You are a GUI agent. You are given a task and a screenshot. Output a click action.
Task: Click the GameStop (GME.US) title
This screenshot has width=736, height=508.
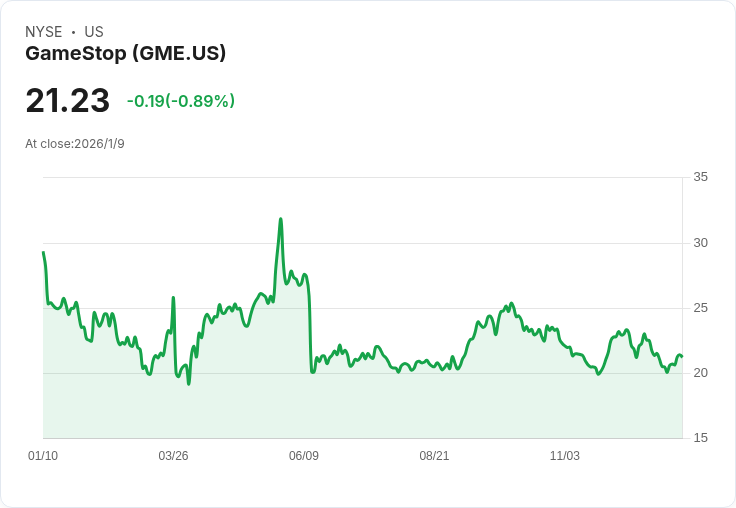[125, 53]
